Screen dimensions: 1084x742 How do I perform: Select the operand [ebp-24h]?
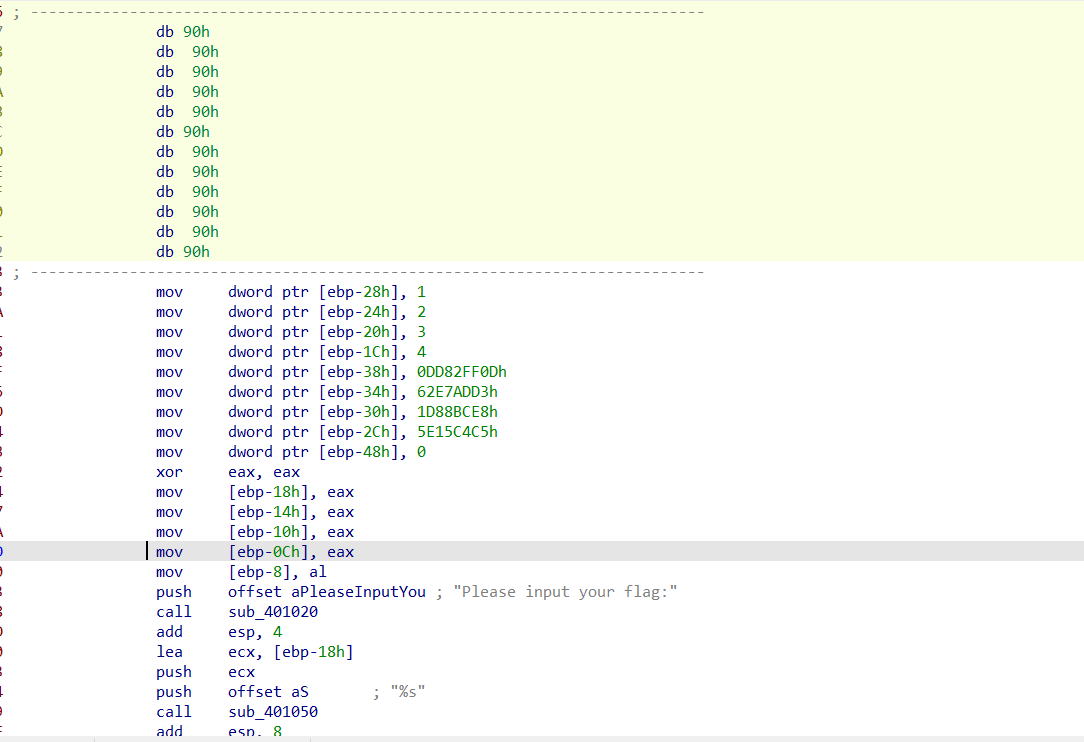[x=359, y=313]
